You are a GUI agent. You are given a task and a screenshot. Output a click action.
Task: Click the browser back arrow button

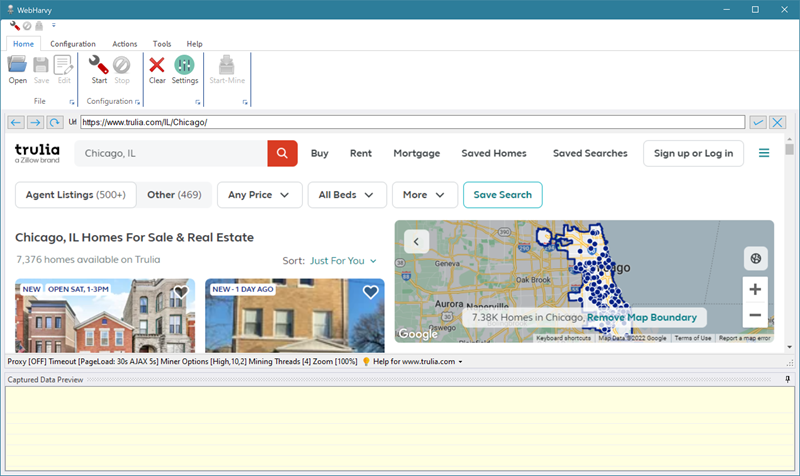tap(16, 122)
